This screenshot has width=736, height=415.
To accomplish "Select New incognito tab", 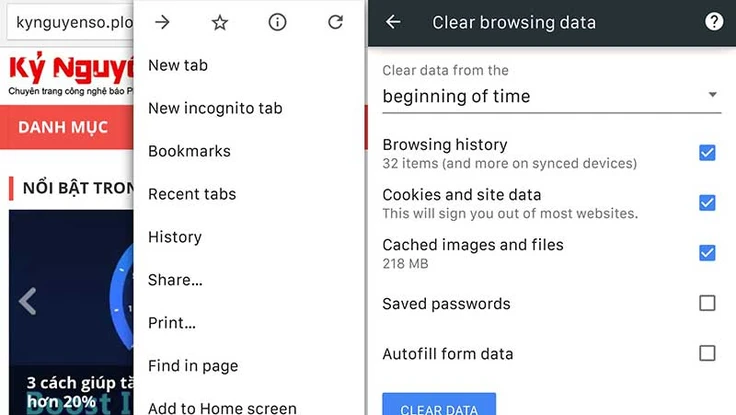I will click(215, 108).
